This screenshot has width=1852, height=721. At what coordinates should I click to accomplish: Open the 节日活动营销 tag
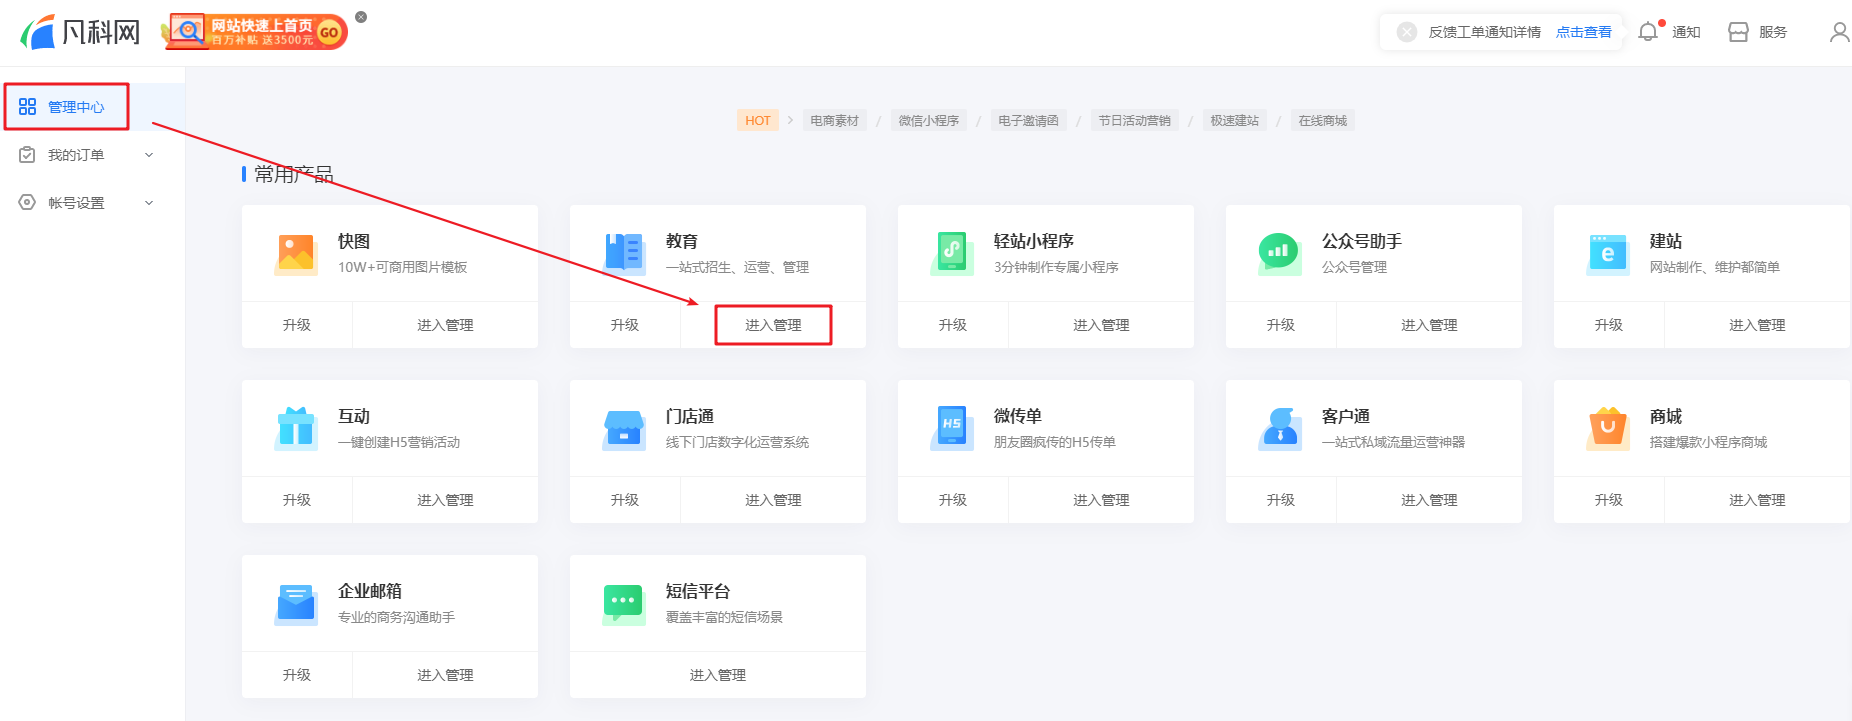click(x=1134, y=121)
